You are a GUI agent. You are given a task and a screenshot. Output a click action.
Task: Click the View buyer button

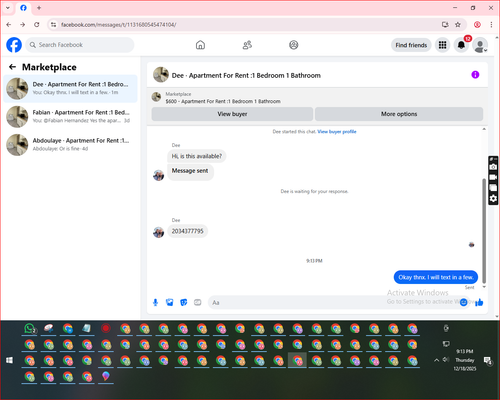click(x=232, y=114)
